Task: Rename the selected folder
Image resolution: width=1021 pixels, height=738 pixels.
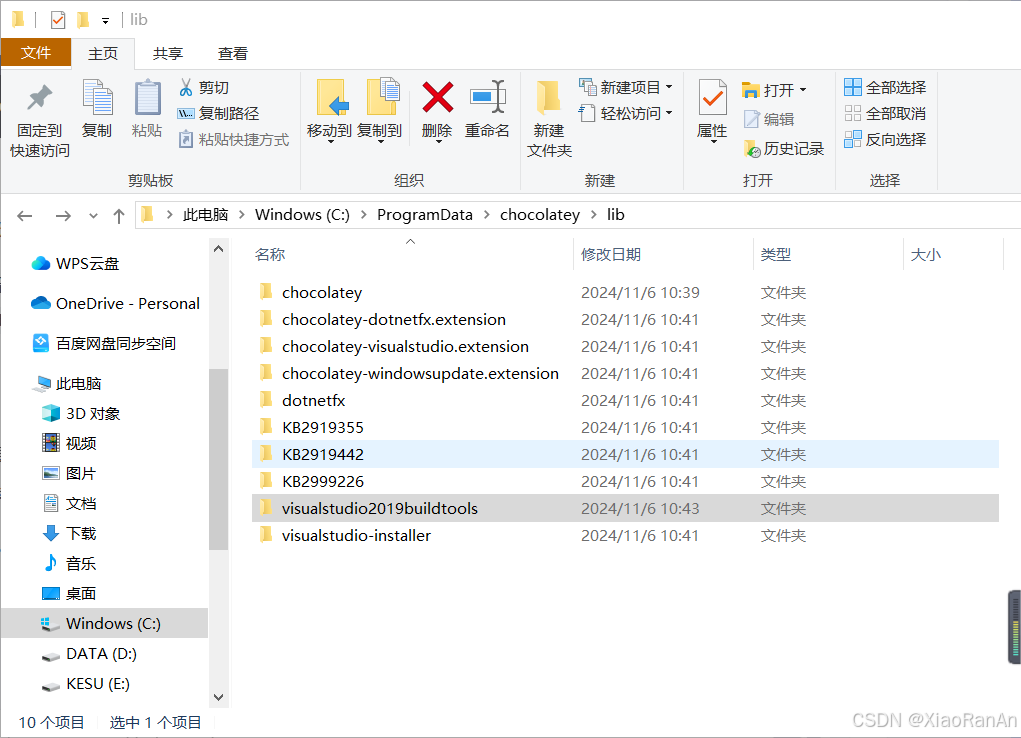Action: pos(487,109)
